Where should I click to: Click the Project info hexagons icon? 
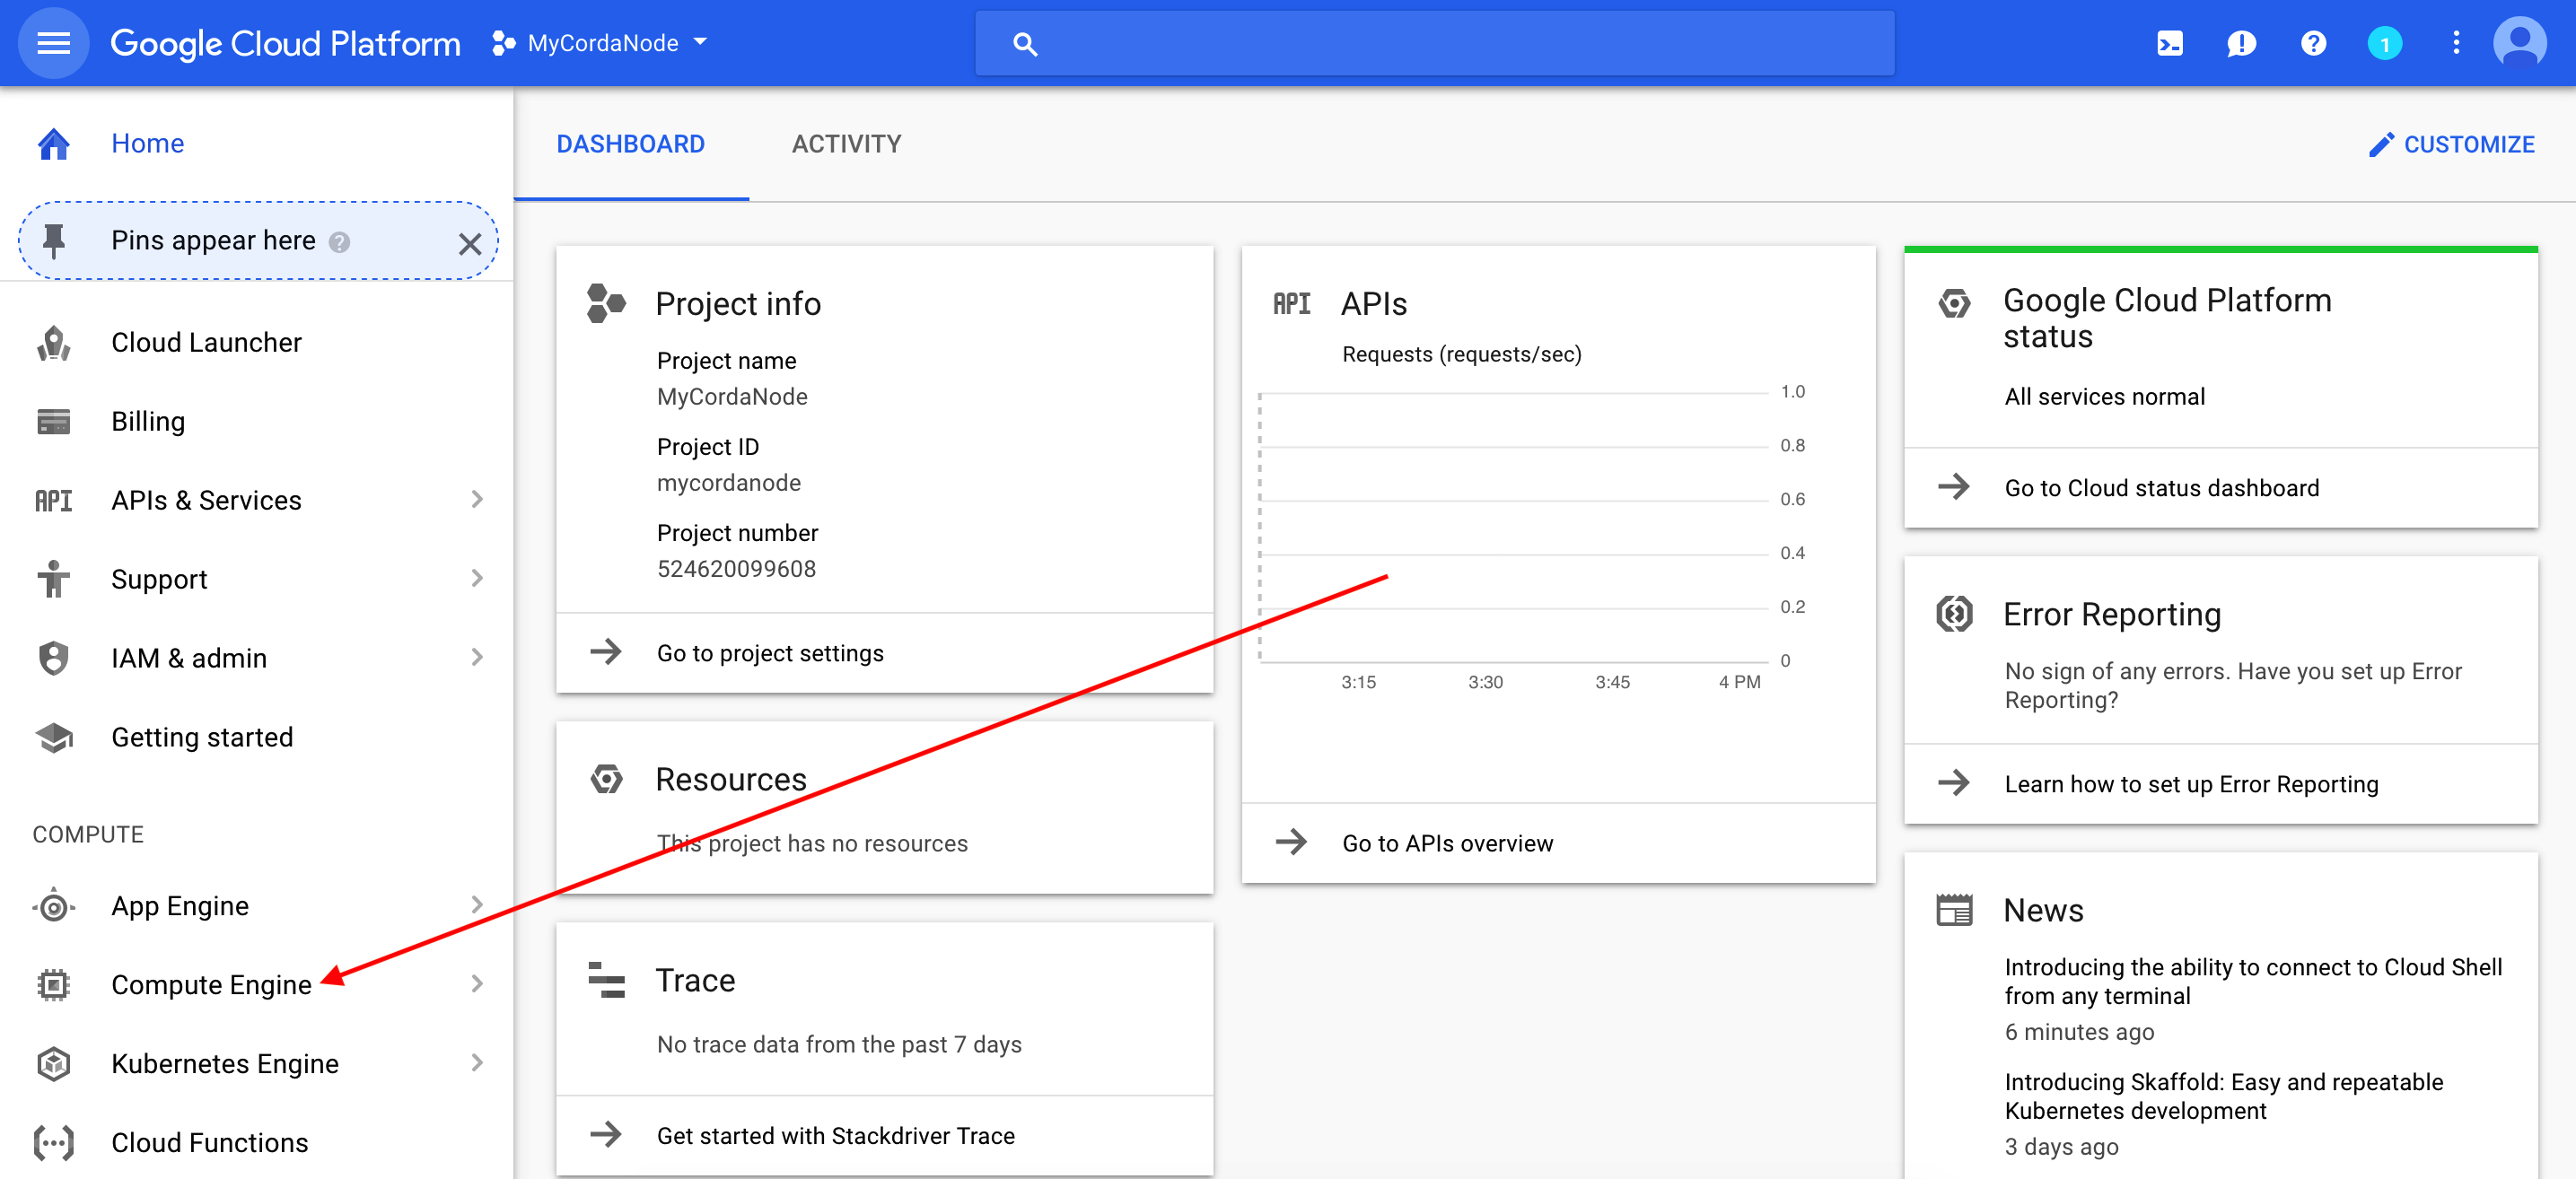click(606, 303)
